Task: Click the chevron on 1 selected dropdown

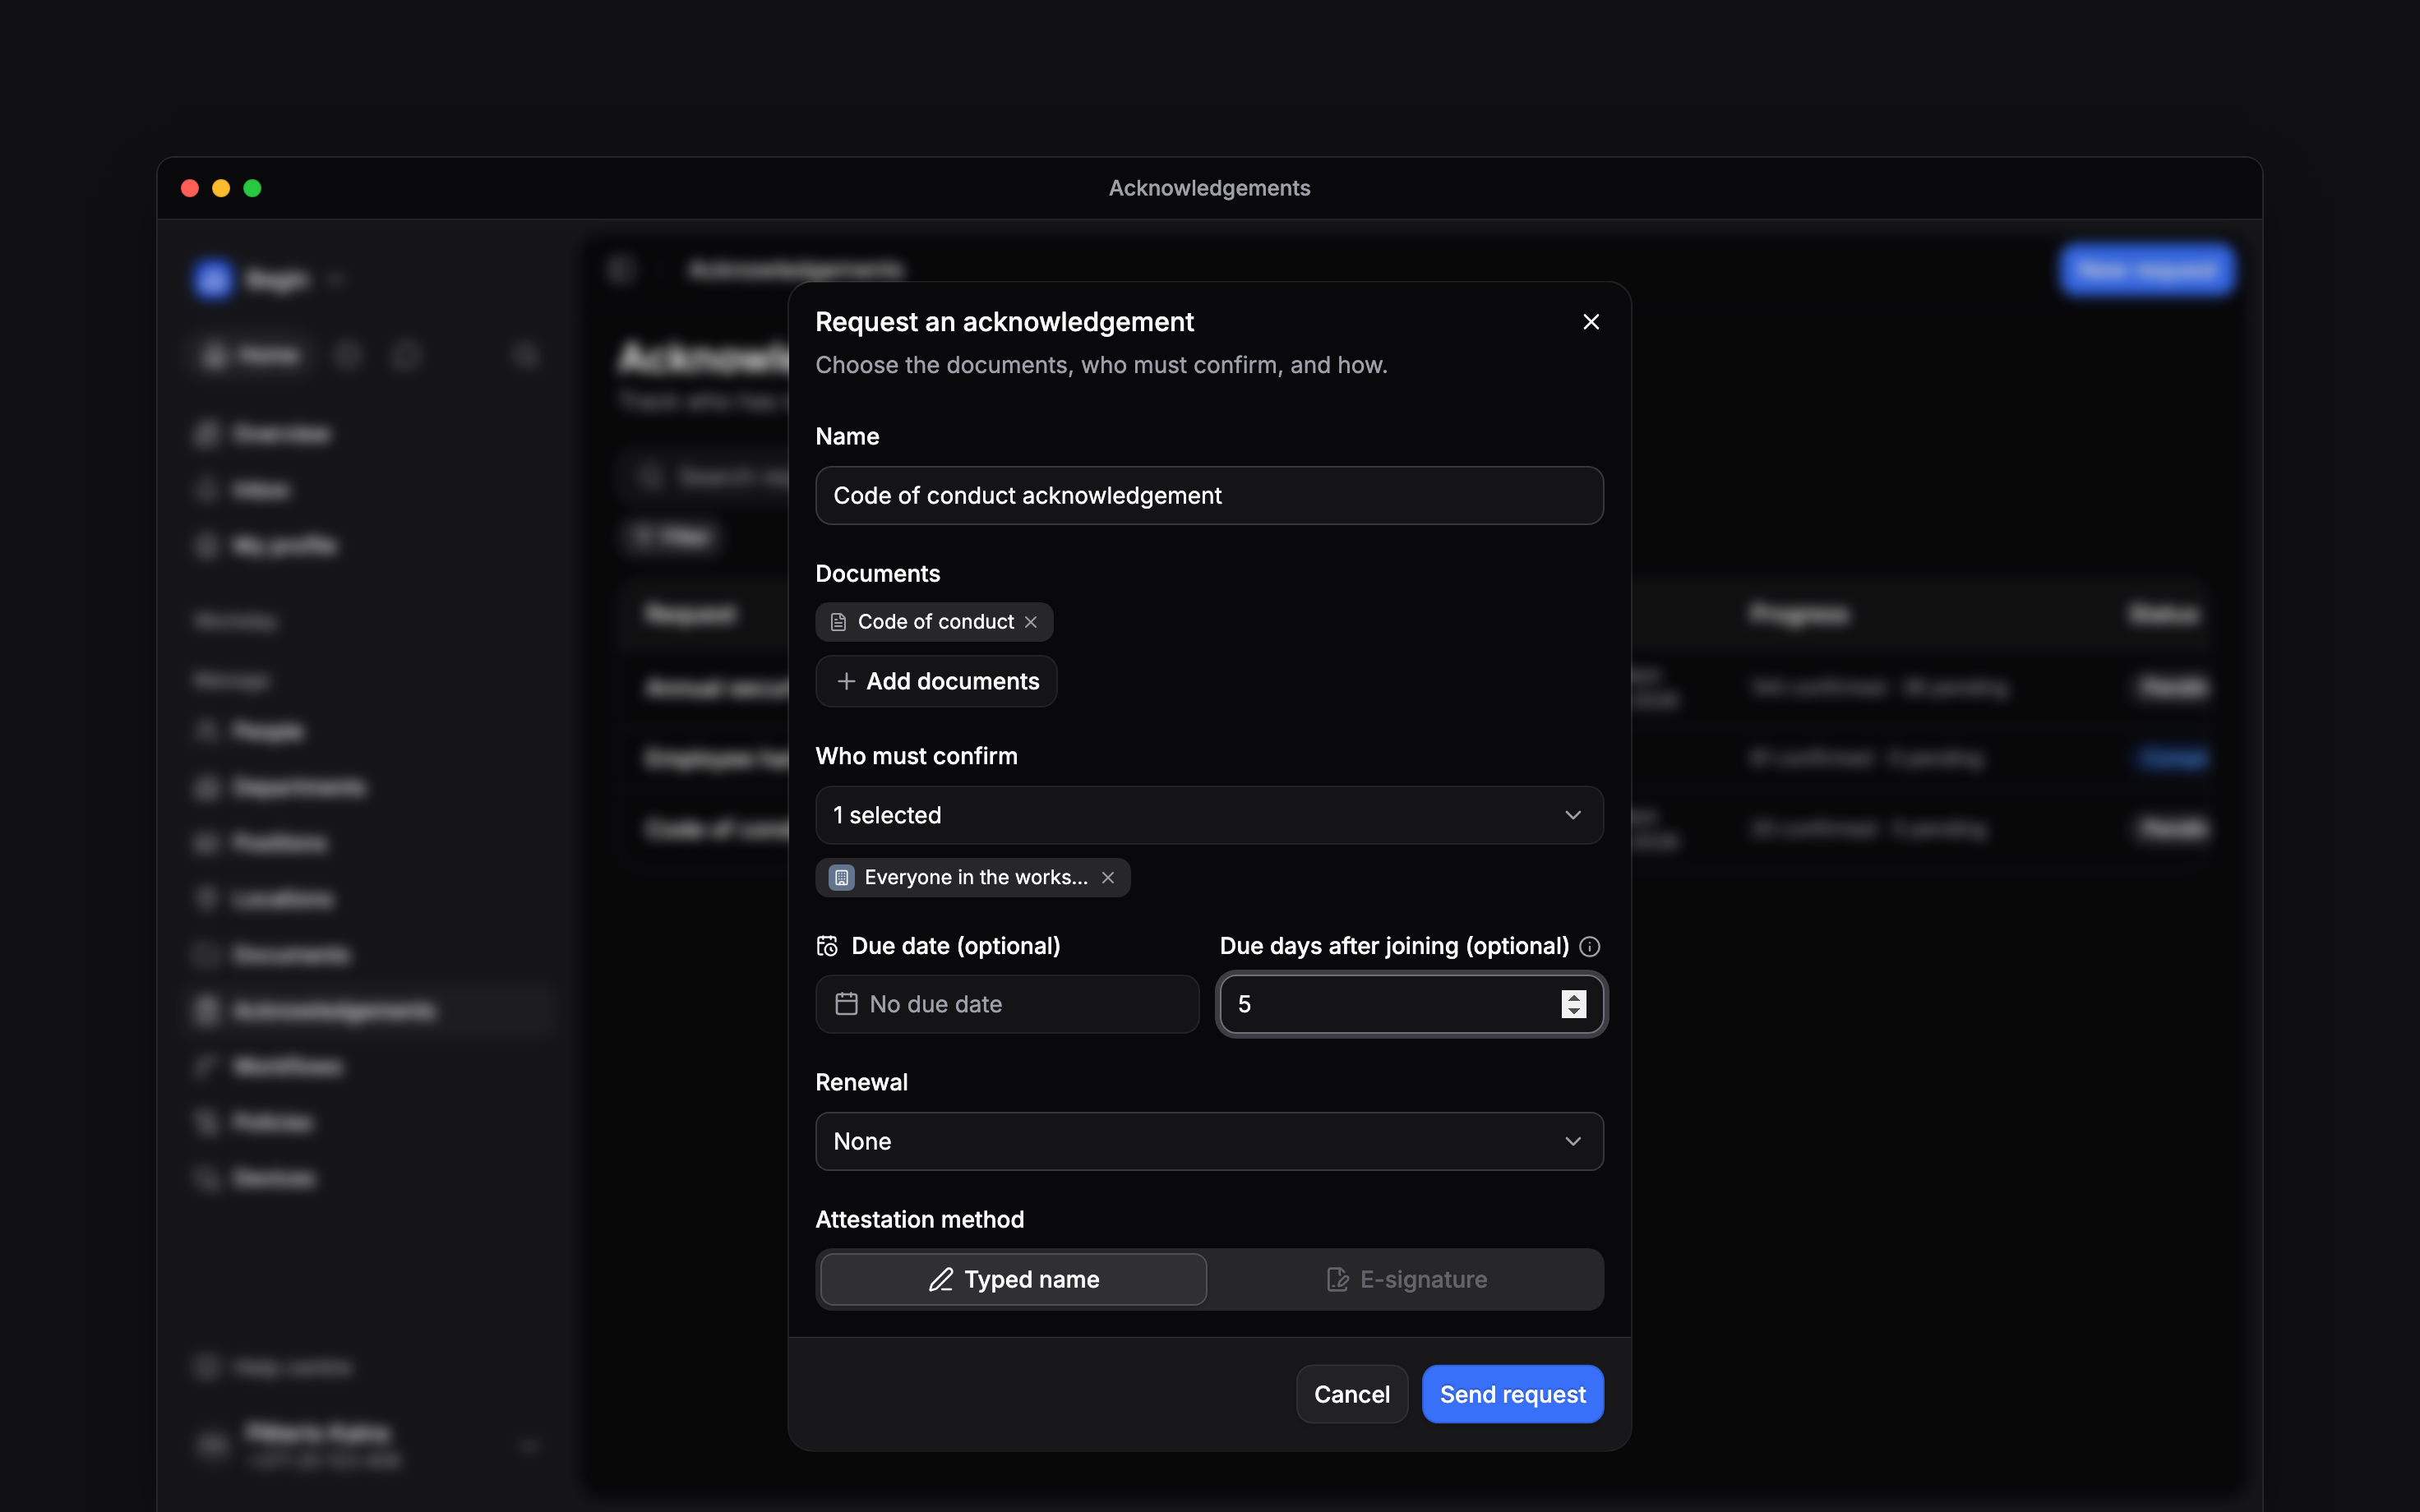Action: pos(1572,815)
